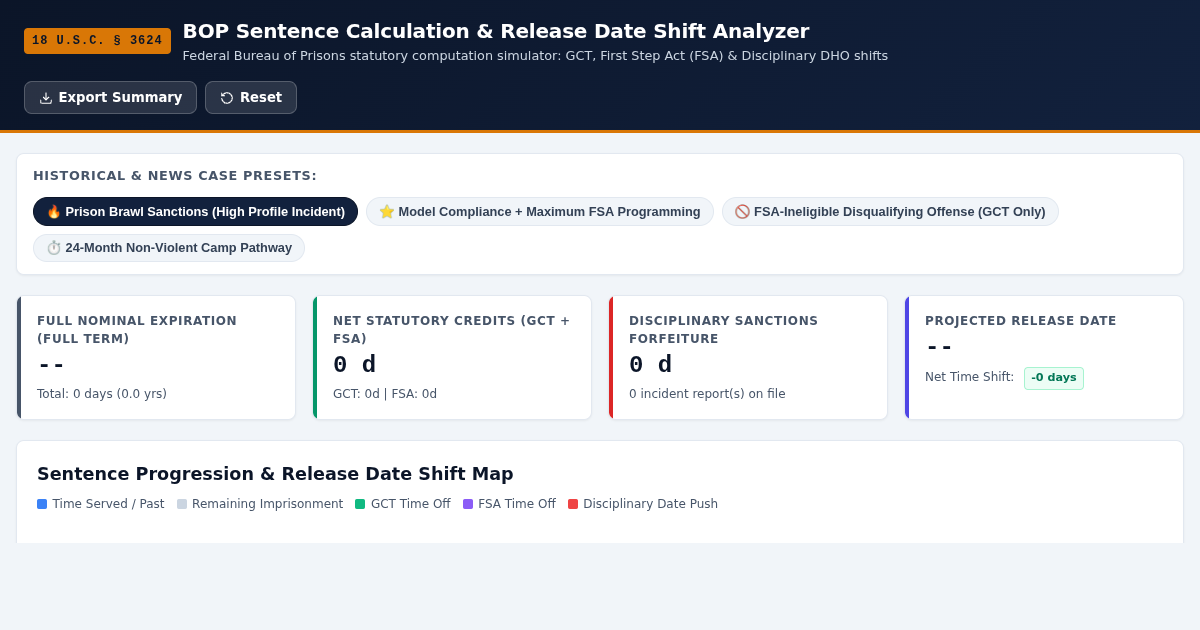Viewport: 1200px width, 630px height.
Task: Click the Export Summary button
Action: click(x=110, y=98)
